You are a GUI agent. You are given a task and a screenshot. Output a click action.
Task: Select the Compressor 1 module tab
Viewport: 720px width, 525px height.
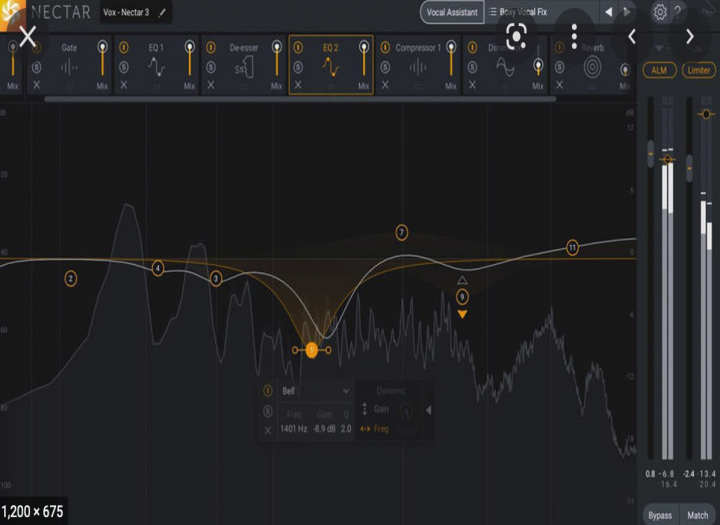[x=418, y=64]
